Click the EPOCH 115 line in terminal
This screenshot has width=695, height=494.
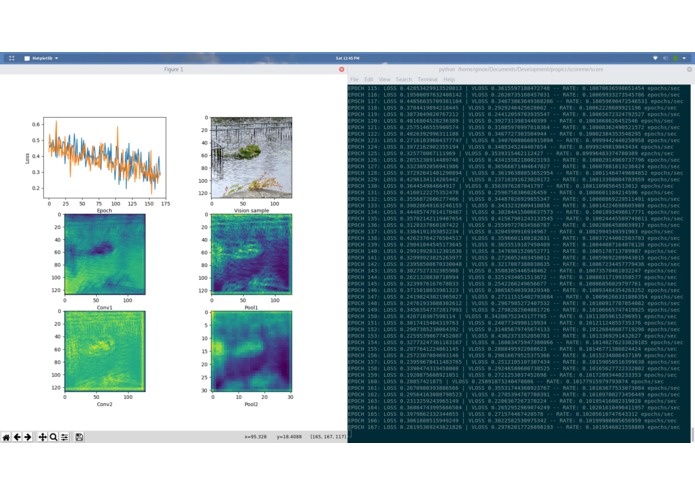[515, 88]
